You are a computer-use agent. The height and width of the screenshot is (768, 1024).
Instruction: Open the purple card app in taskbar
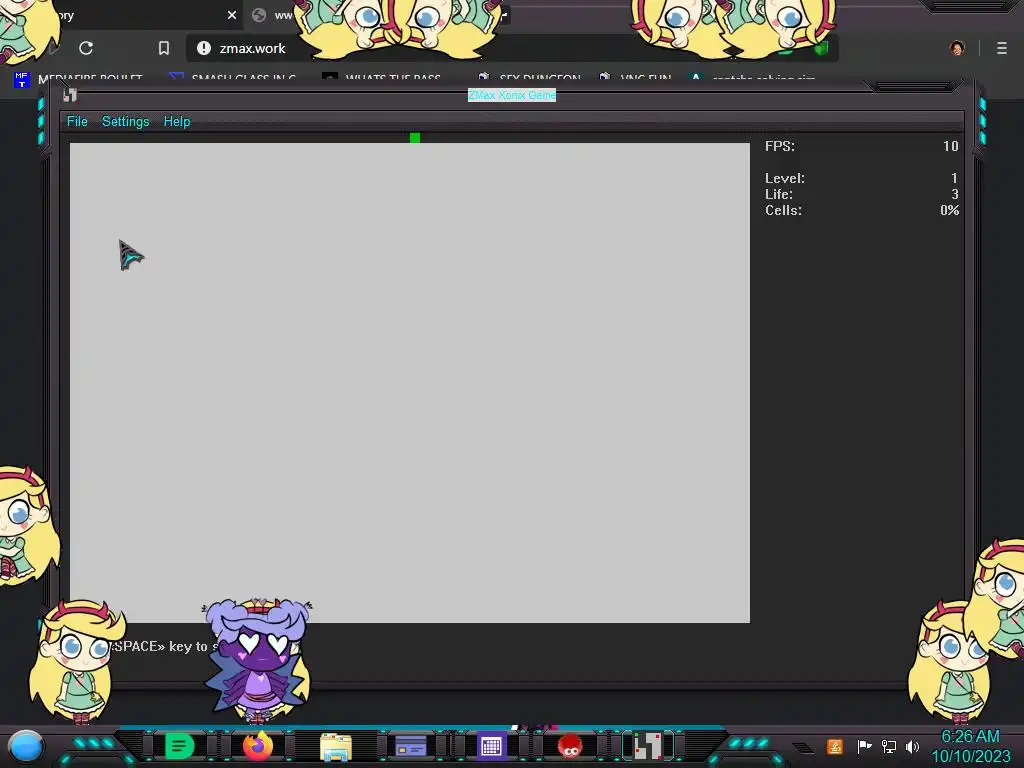pos(411,746)
